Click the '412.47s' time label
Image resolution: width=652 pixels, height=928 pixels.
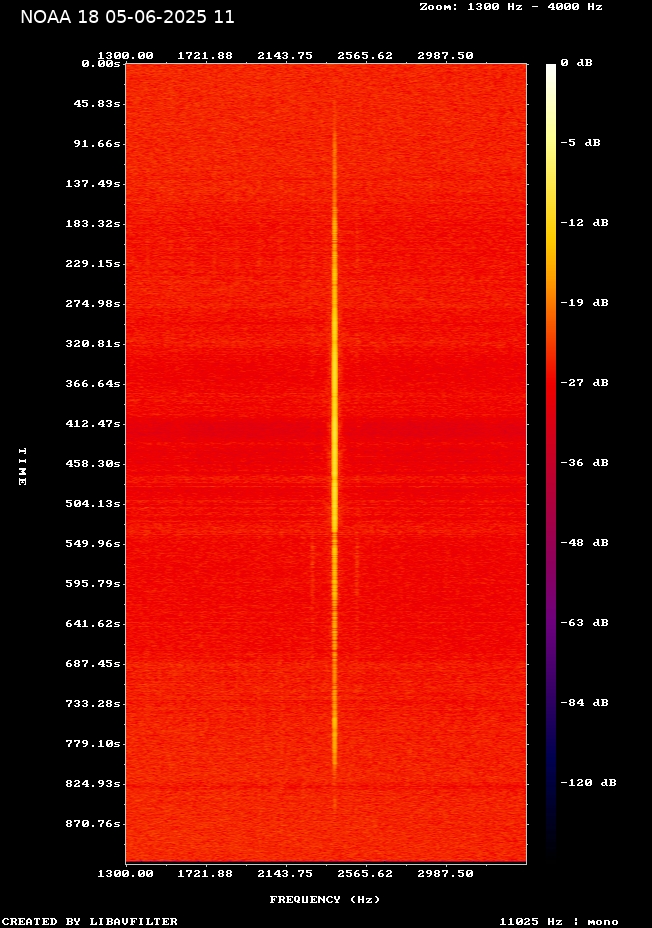(93, 424)
